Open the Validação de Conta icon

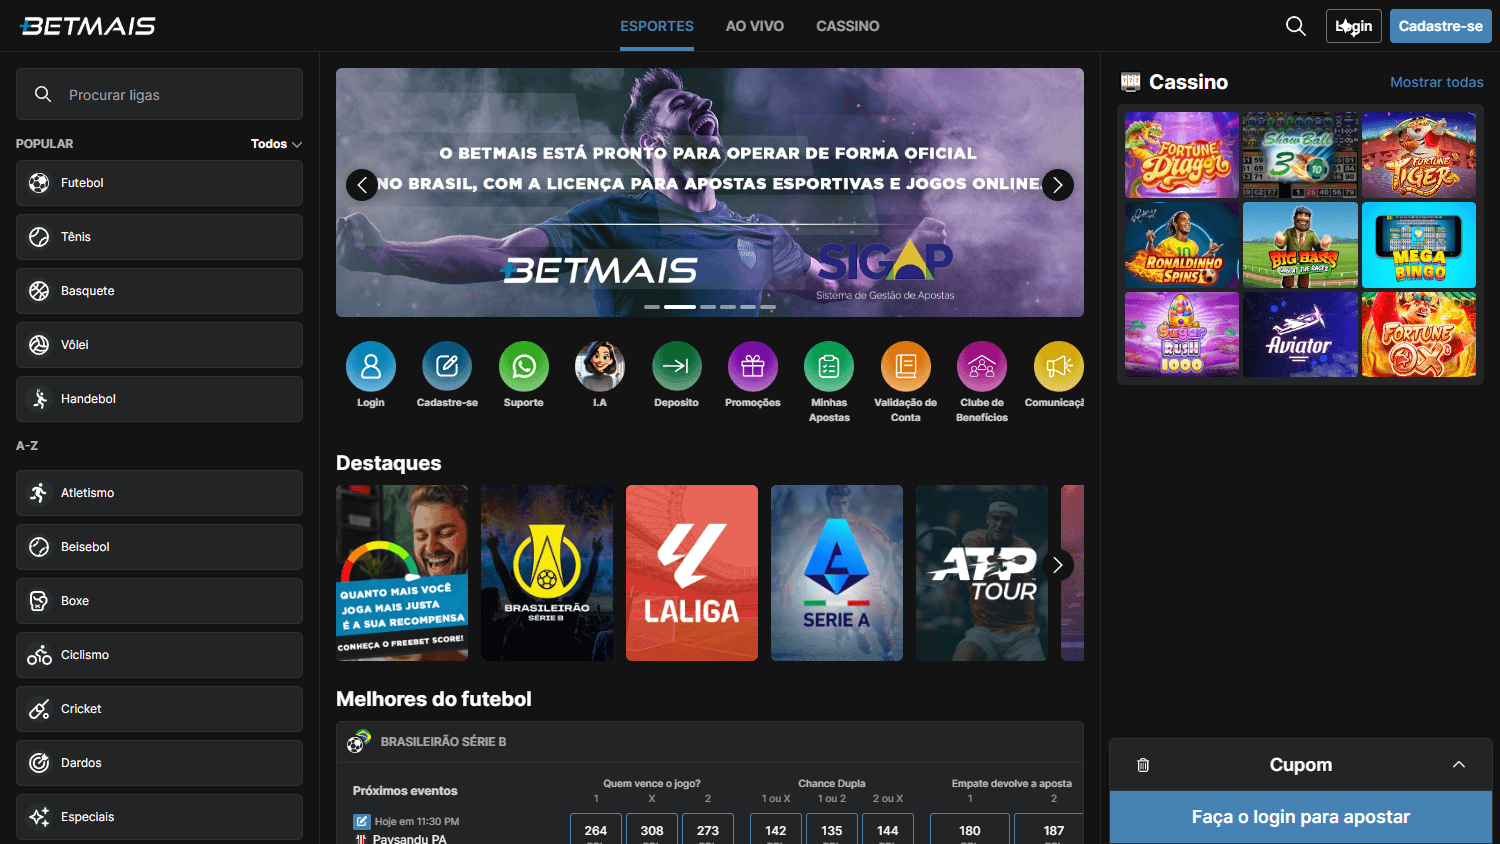click(906, 366)
